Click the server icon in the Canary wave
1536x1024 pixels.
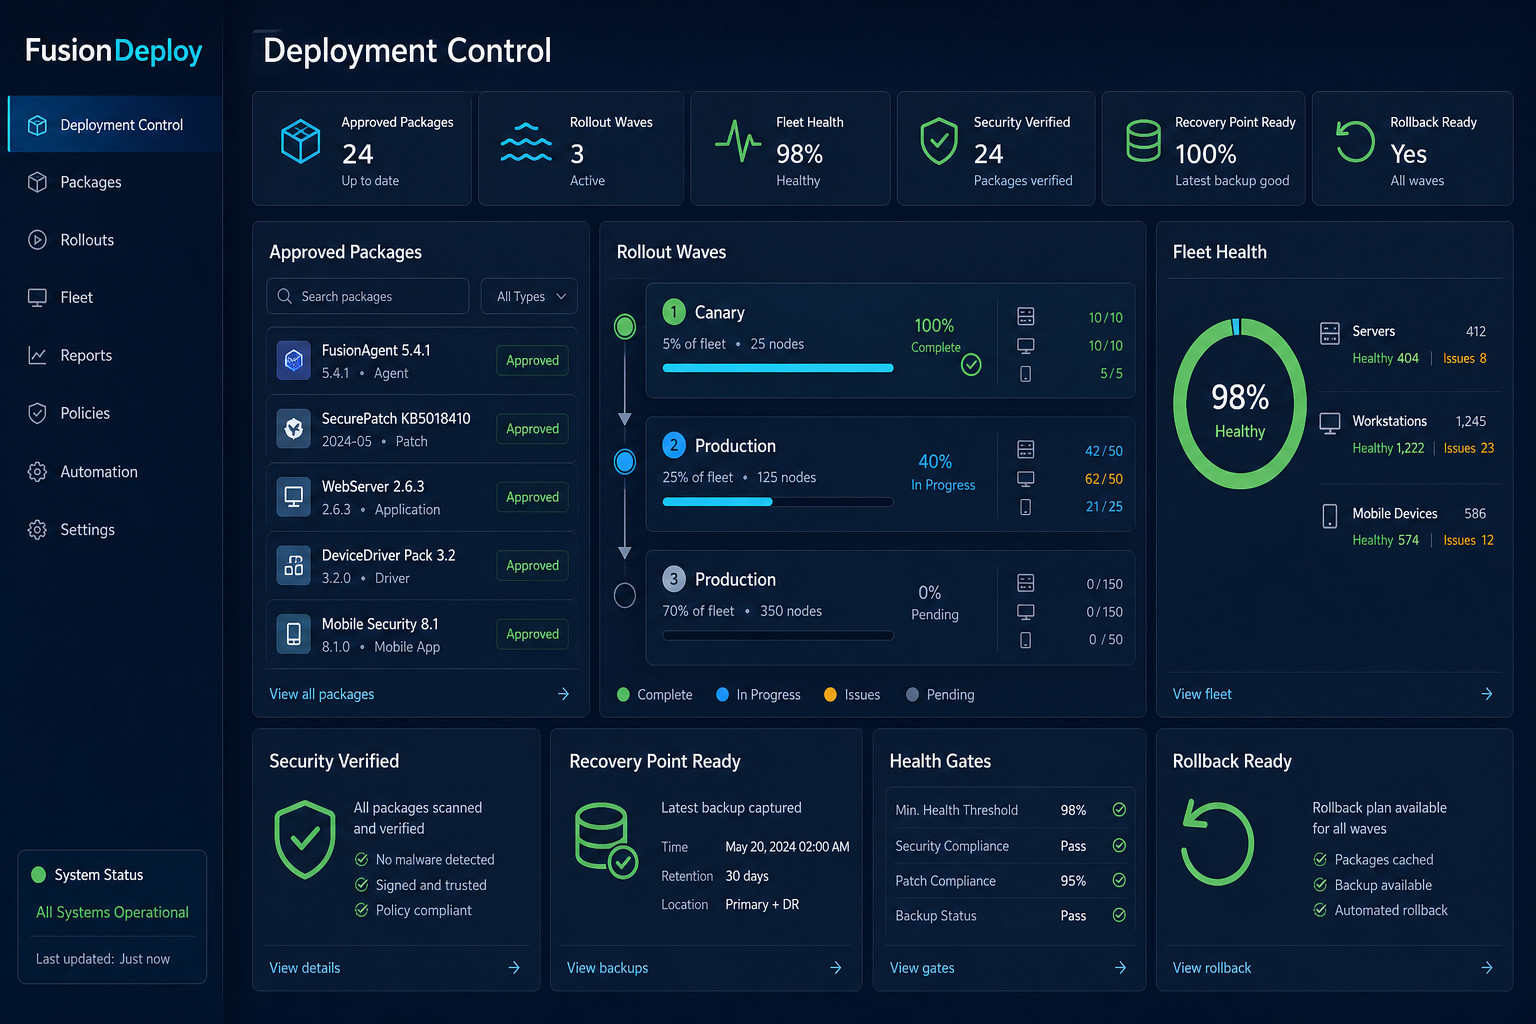point(1026,316)
